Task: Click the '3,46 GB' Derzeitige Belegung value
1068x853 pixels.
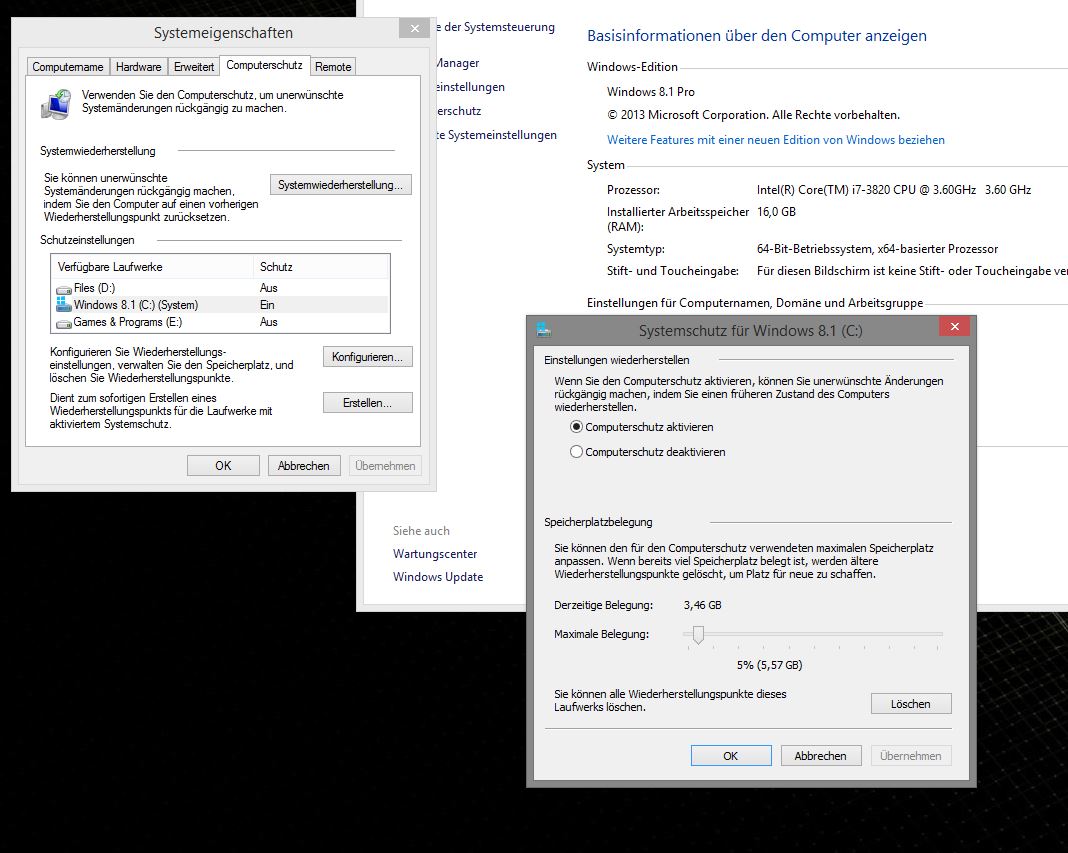Action: [702, 605]
